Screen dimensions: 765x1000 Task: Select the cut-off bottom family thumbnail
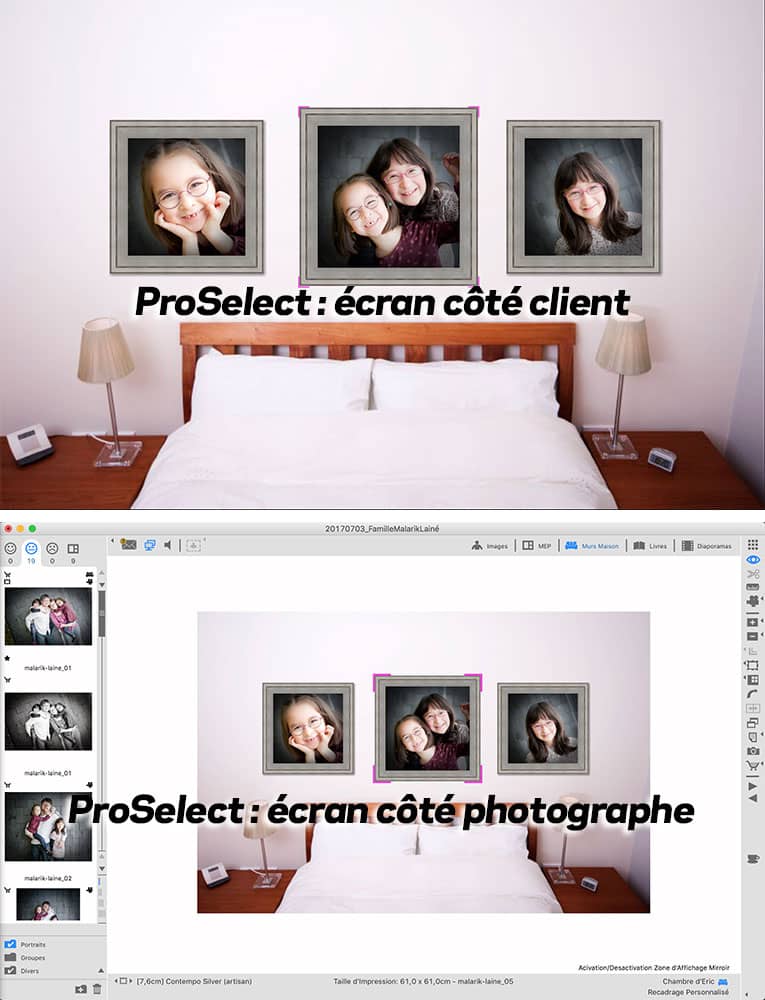(x=48, y=904)
